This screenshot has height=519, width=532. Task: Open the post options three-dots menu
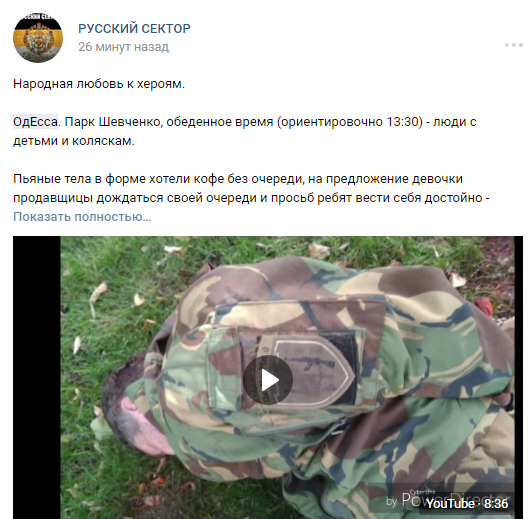[x=514, y=45]
